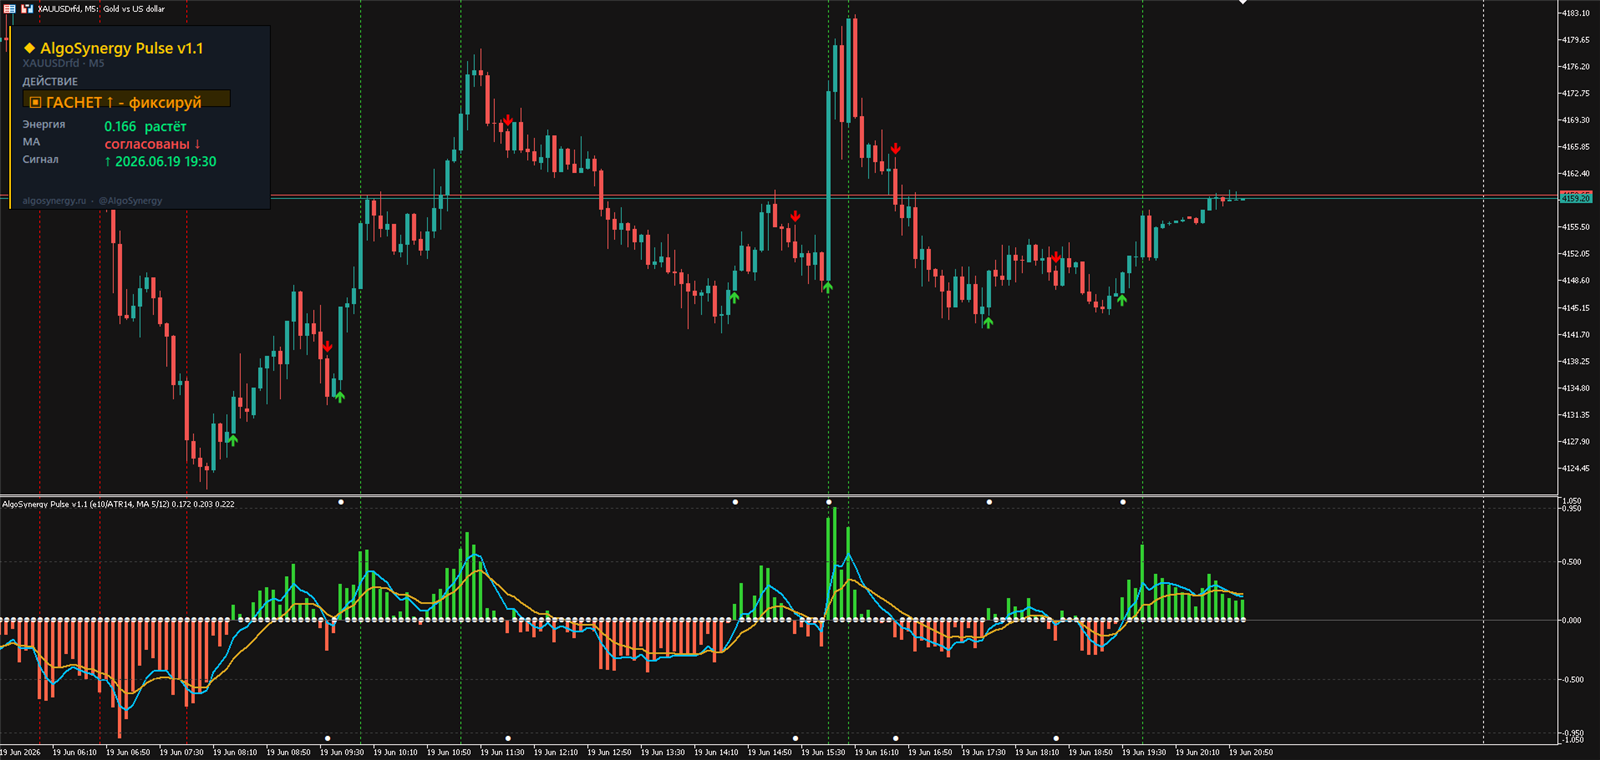Screen dimensions: 1600x760
Task: Click time axis label '19 Jun 18:10'
Action: tap(1037, 752)
